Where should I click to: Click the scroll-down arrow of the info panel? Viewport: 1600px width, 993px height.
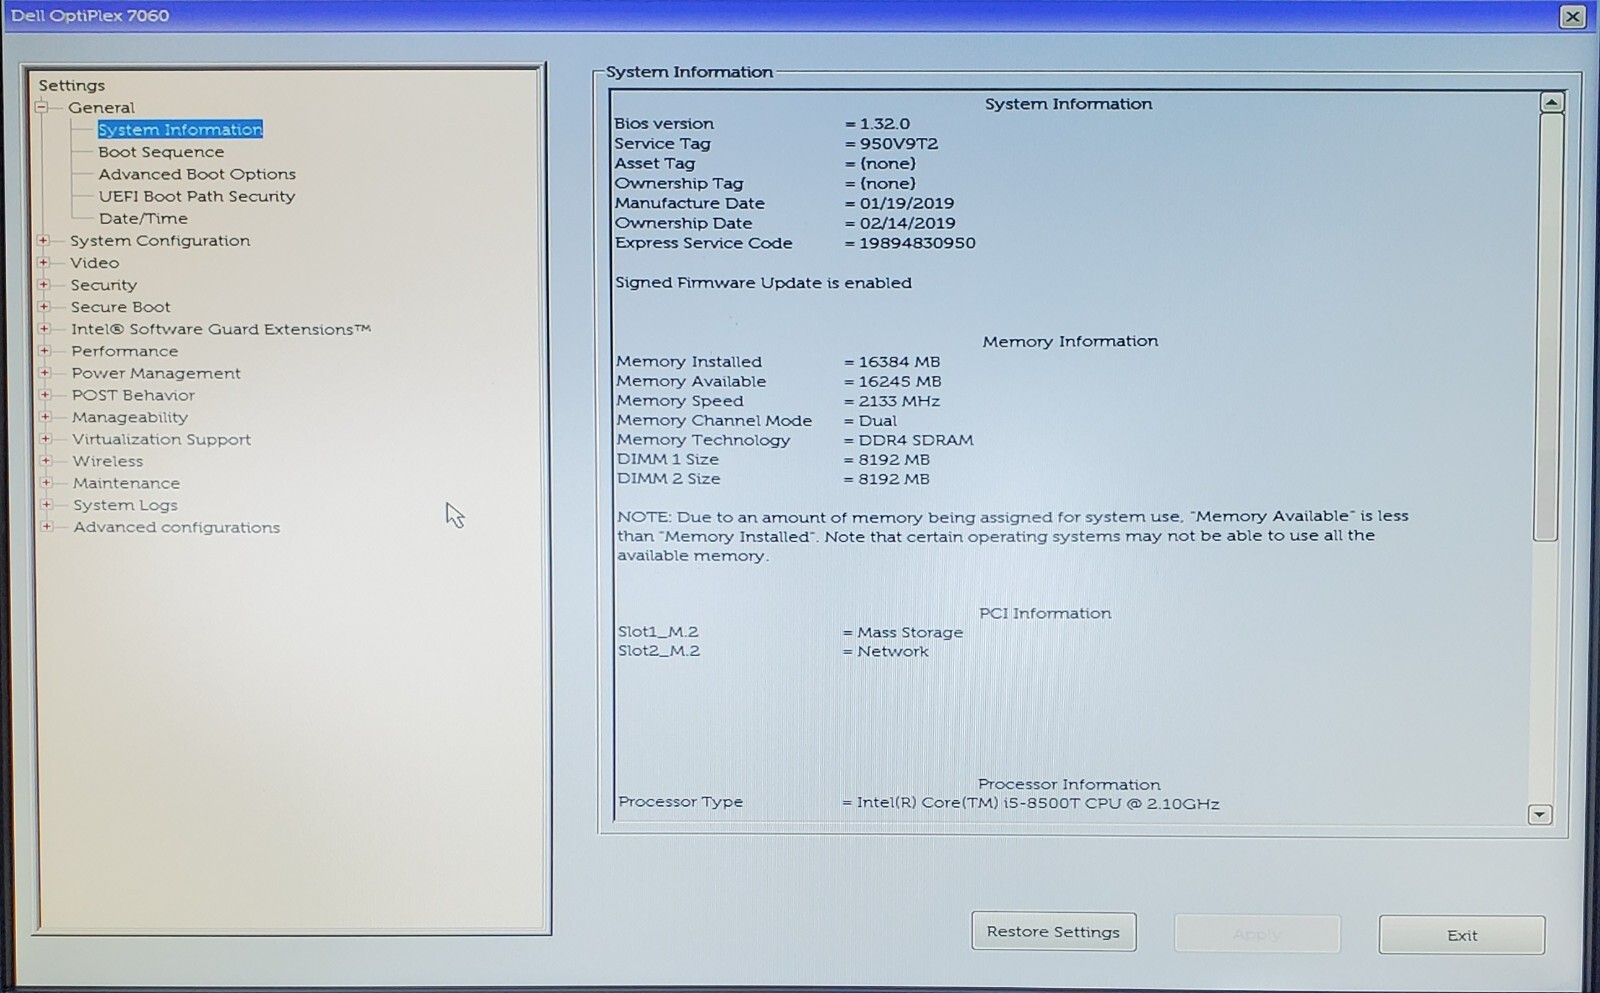1540,815
